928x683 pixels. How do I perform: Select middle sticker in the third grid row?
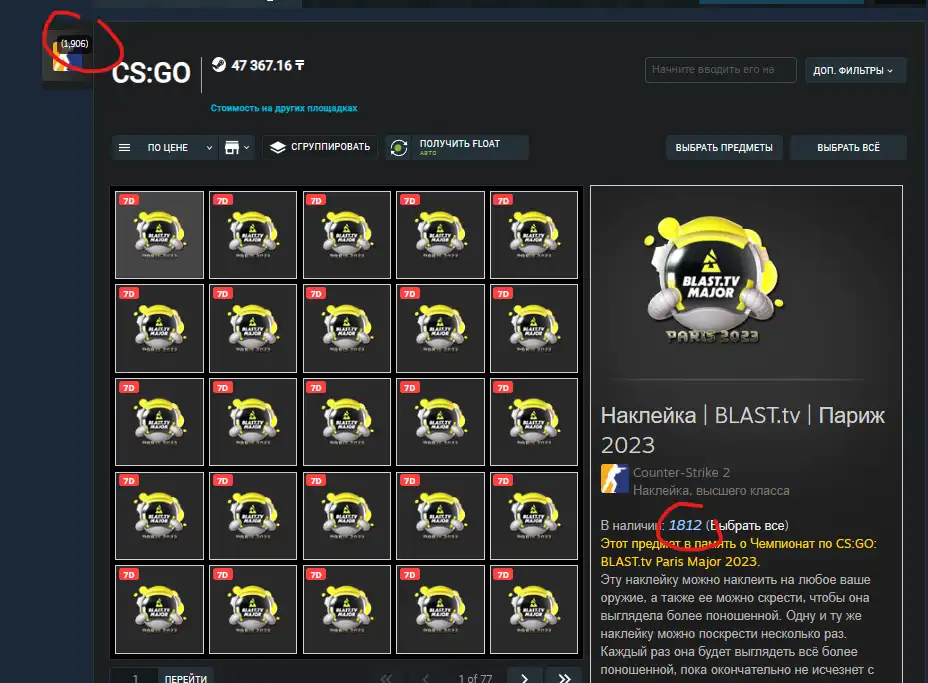click(347, 422)
